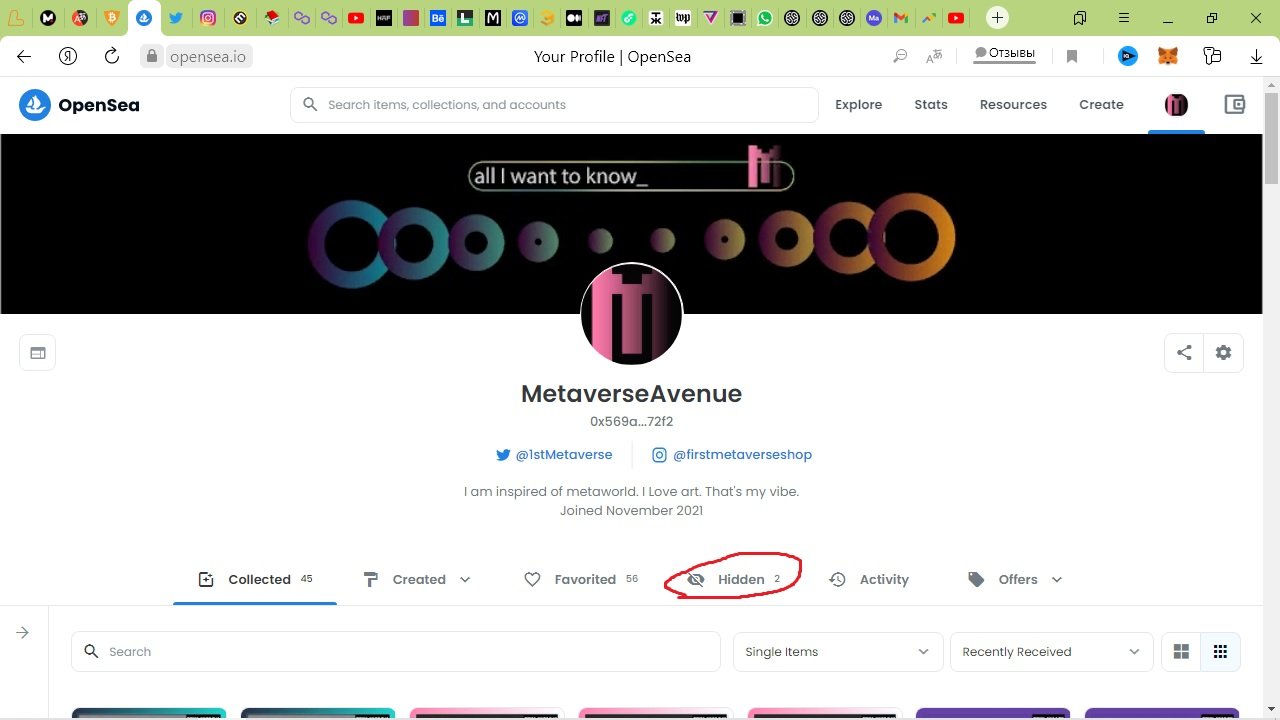Click the new tab plus button
The width and height of the screenshot is (1280, 720).
[997, 18]
